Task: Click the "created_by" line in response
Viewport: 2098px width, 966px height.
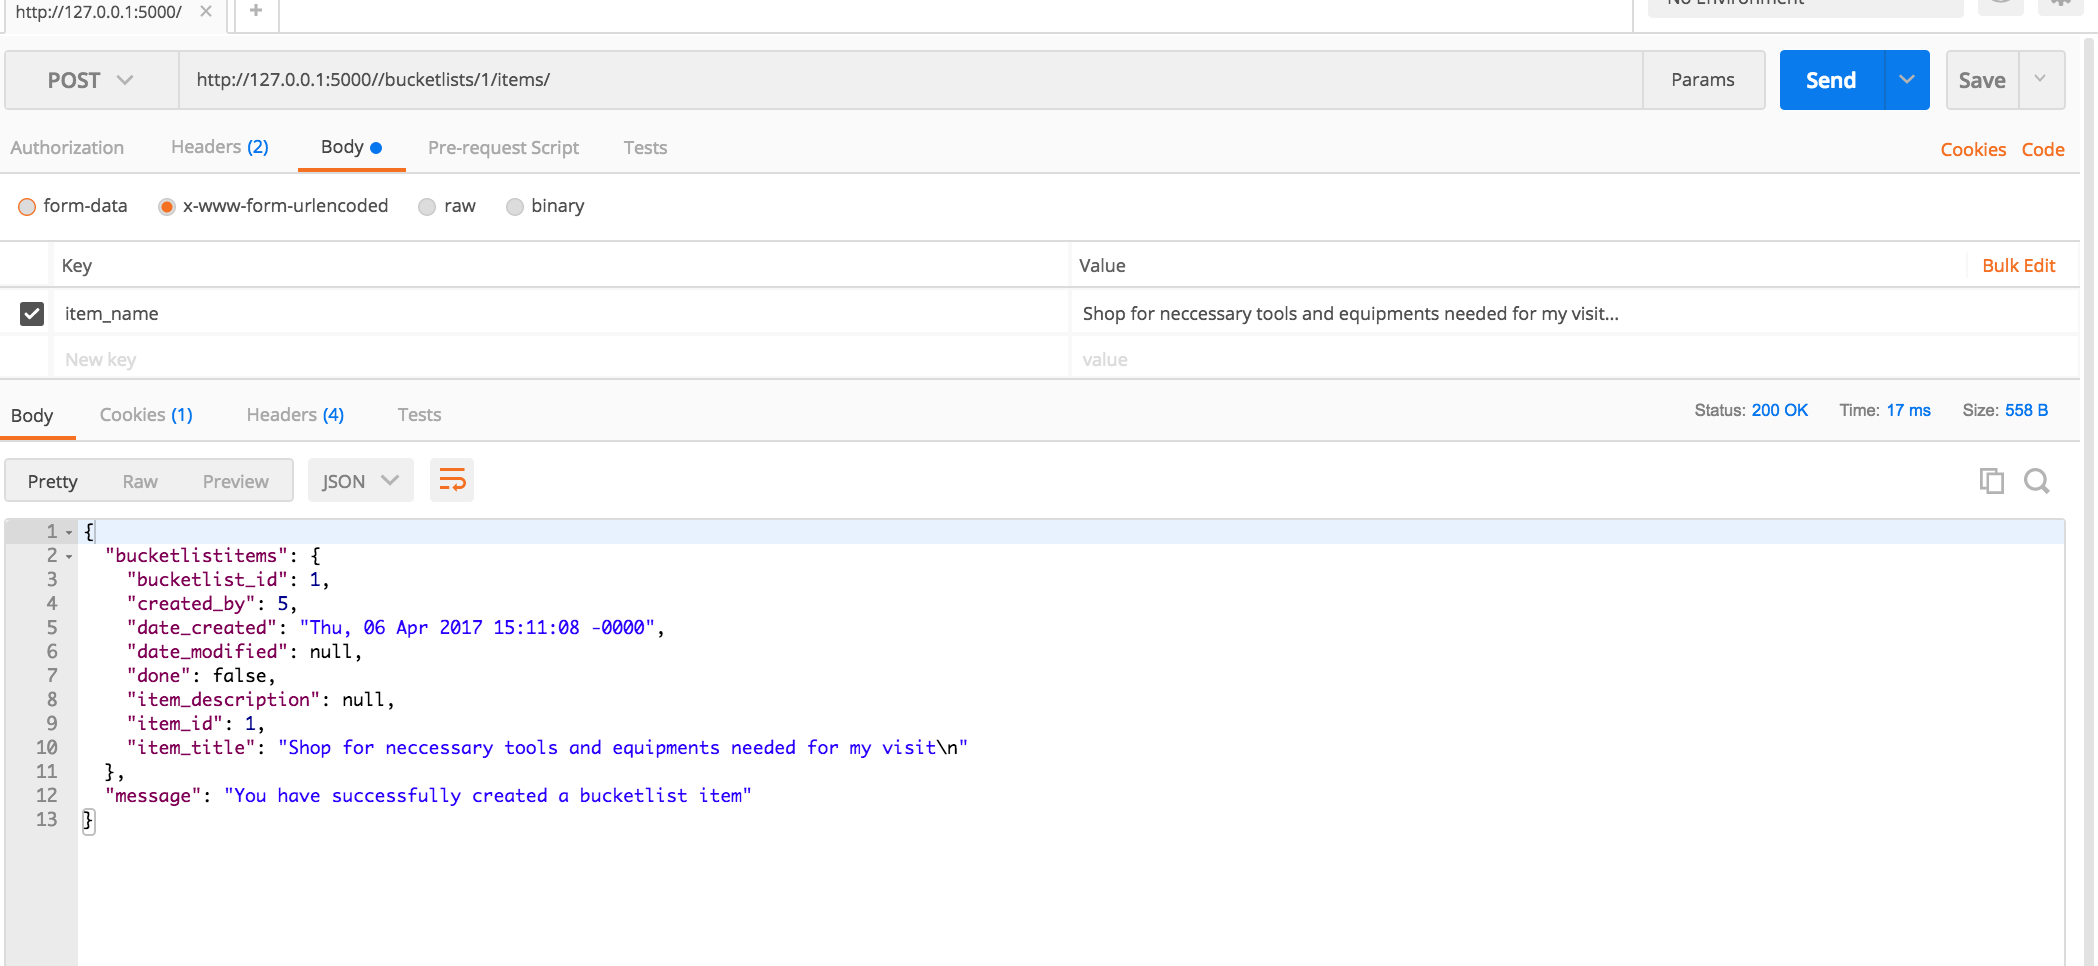Action: [212, 604]
